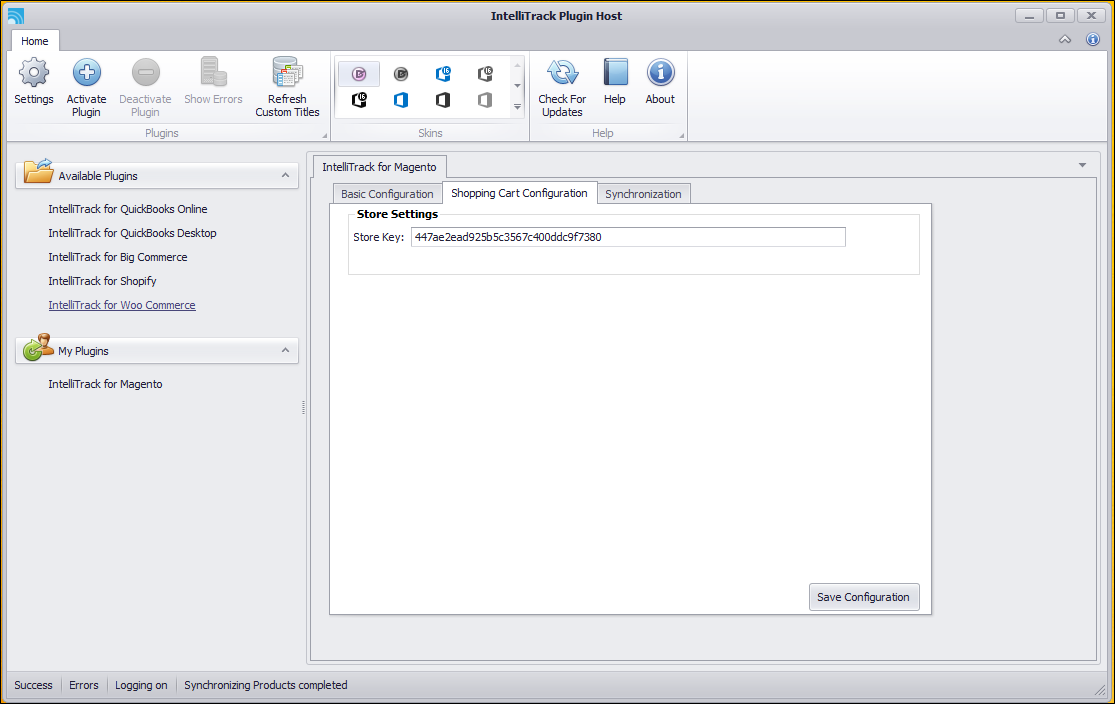
Task: Collapse the Available Plugins group
Action: coord(285,175)
